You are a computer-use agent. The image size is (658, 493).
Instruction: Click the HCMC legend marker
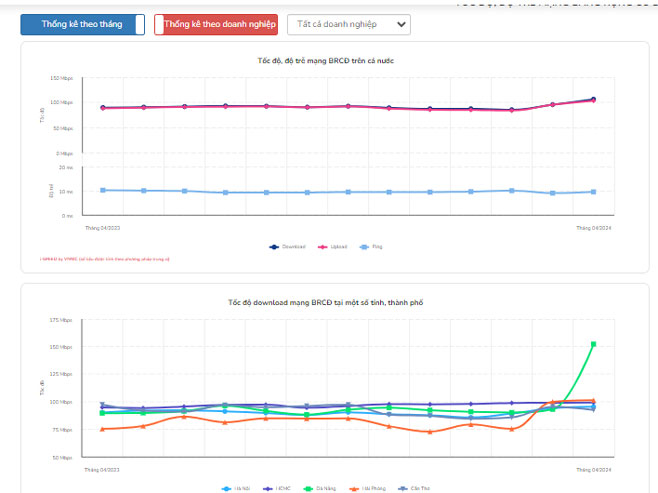click(269, 488)
